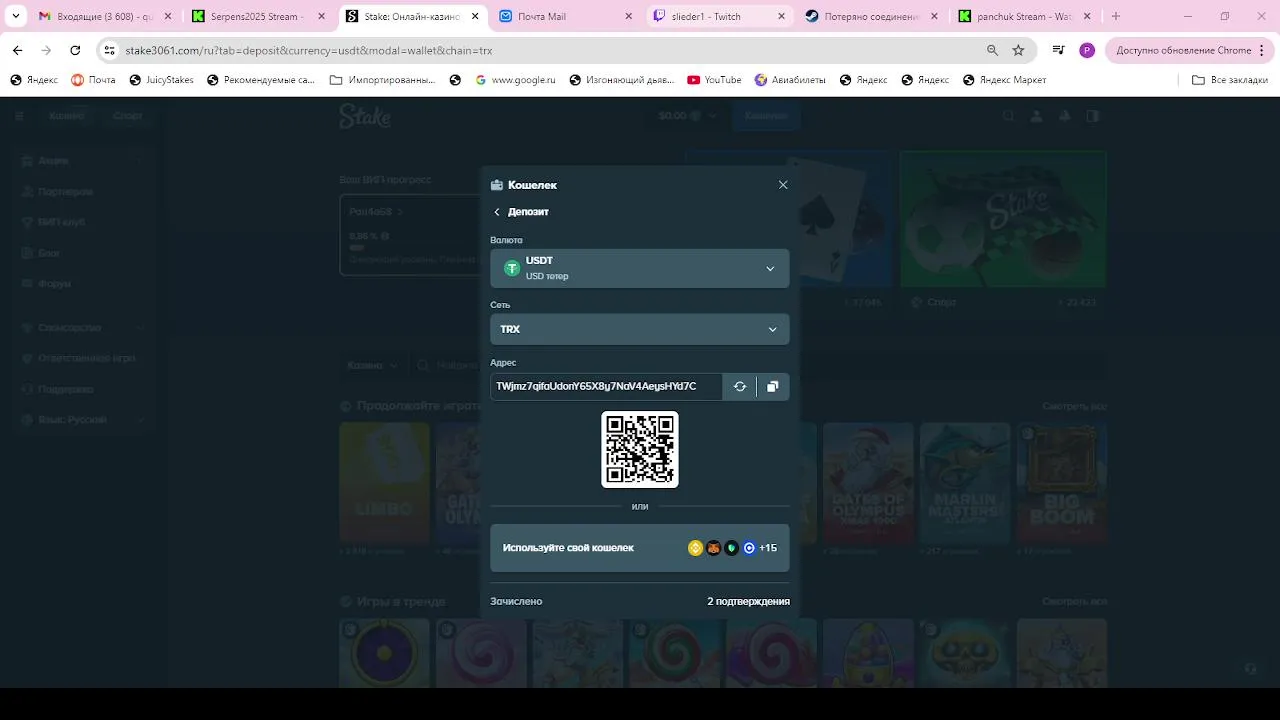Toggle the hamburger sidebar menu
1280x720 pixels.
19,116
